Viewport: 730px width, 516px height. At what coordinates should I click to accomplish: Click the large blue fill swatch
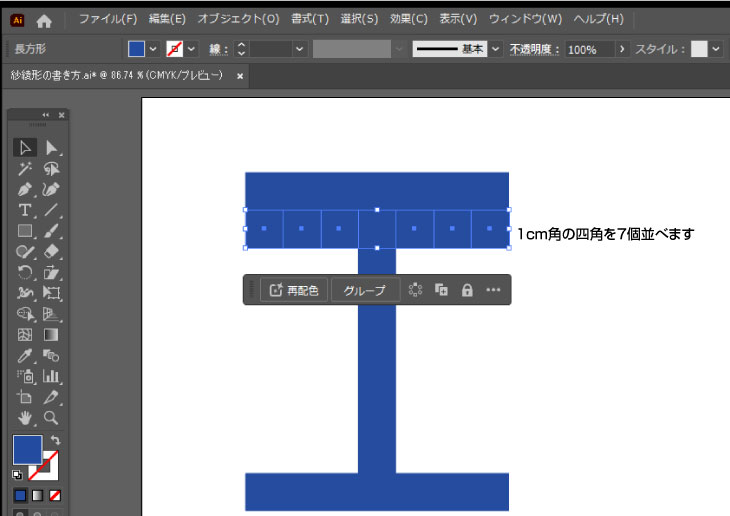pyautogui.click(x=27, y=449)
